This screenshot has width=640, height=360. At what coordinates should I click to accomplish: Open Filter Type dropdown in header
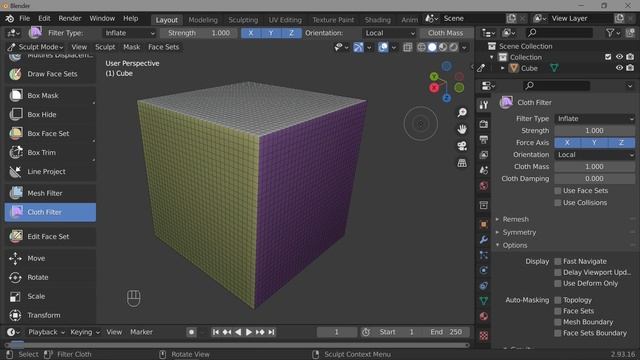[129, 33]
